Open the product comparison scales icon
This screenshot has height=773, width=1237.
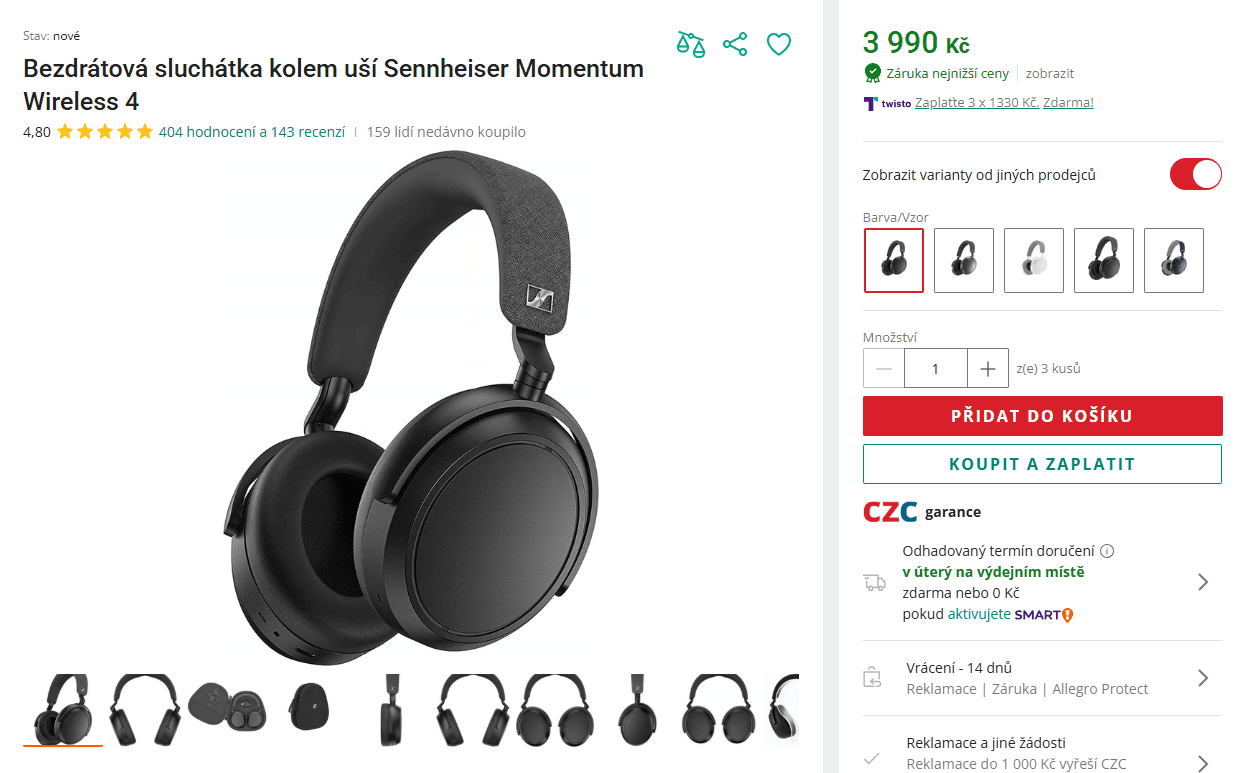coord(691,44)
